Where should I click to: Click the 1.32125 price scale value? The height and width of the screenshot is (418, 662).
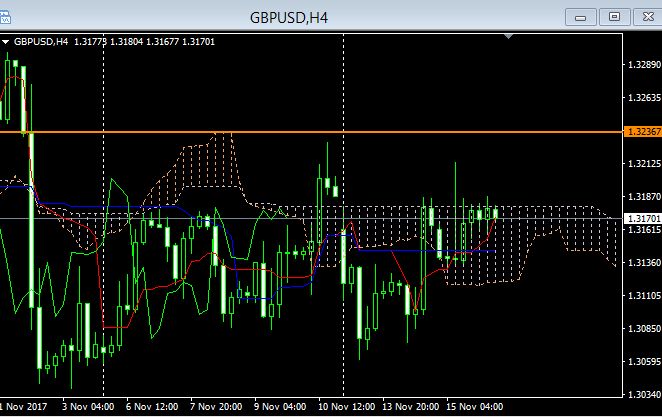pos(644,163)
